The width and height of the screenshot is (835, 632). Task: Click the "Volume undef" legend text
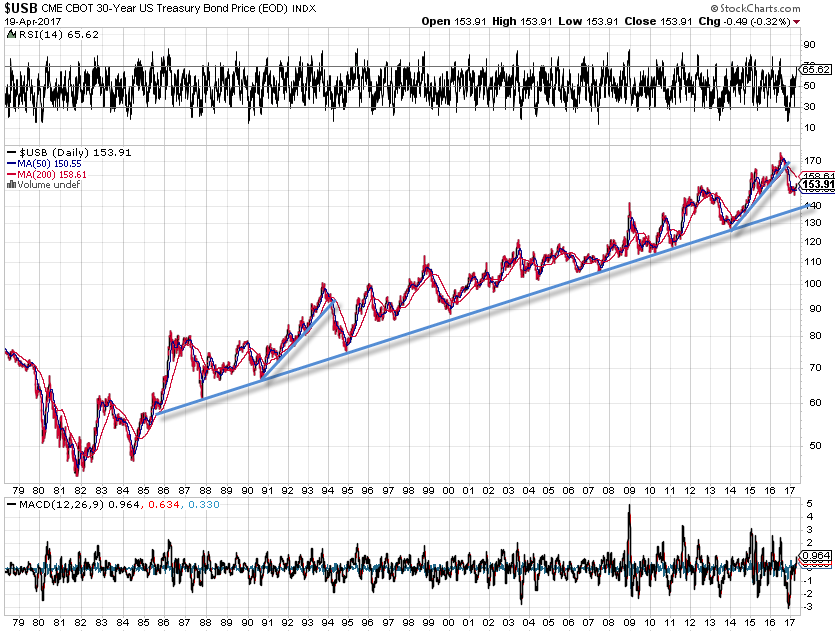pyautogui.click(x=48, y=185)
